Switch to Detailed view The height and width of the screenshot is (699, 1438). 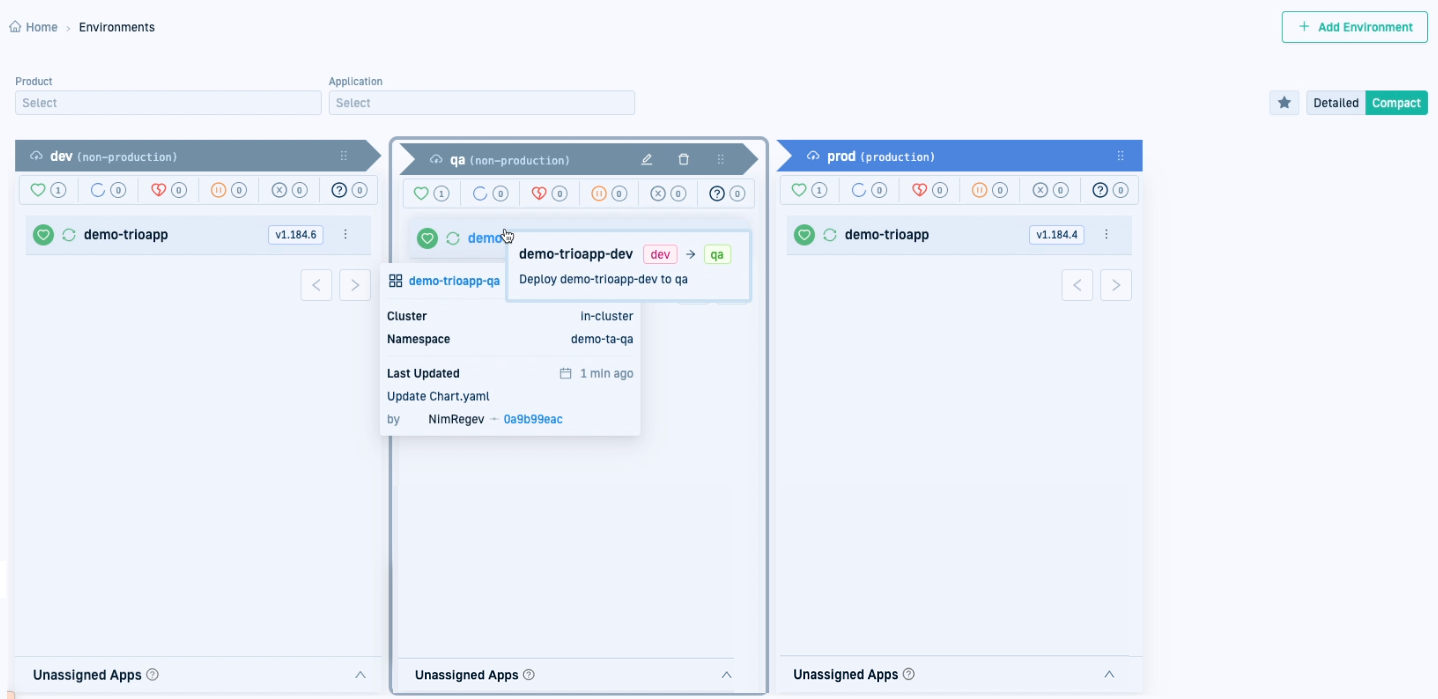(x=1335, y=103)
